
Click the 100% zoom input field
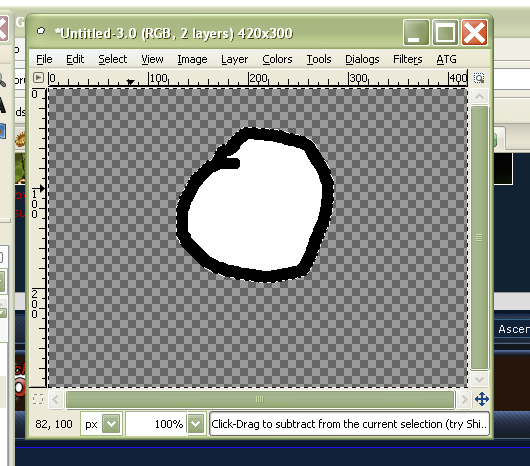pyautogui.click(x=156, y=423)
